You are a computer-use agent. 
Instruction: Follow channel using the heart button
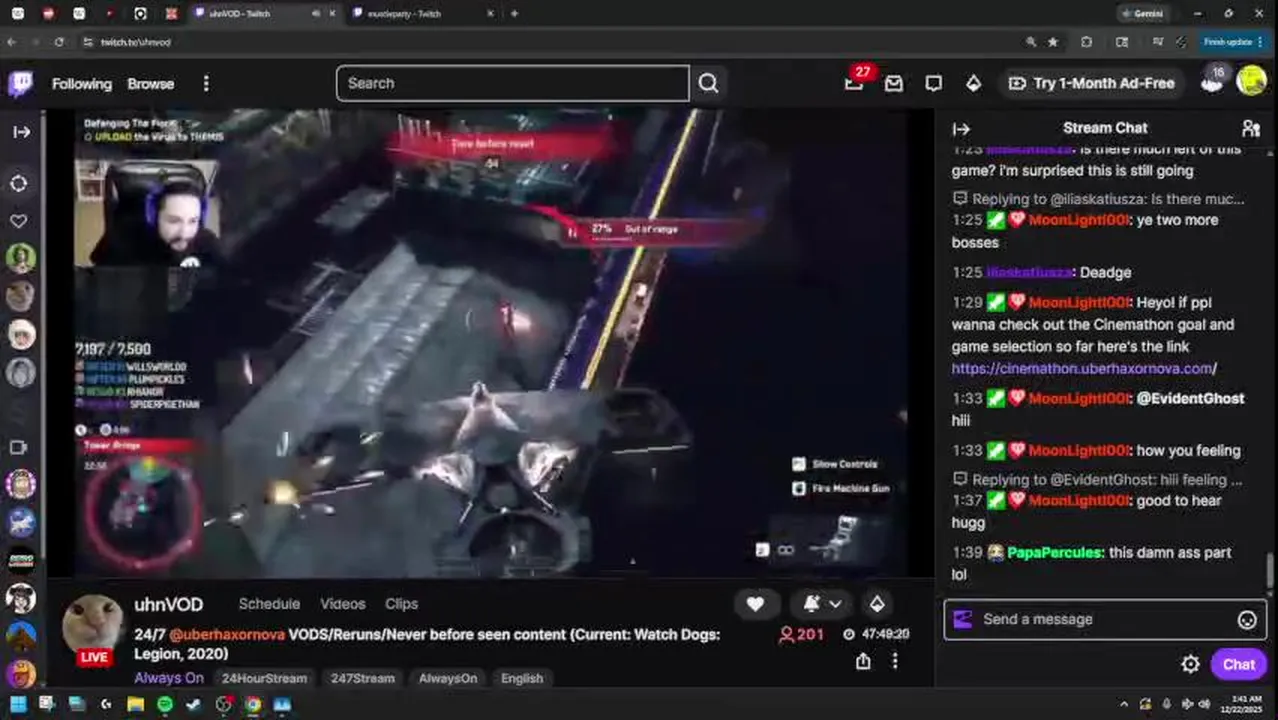click(755, 604)
